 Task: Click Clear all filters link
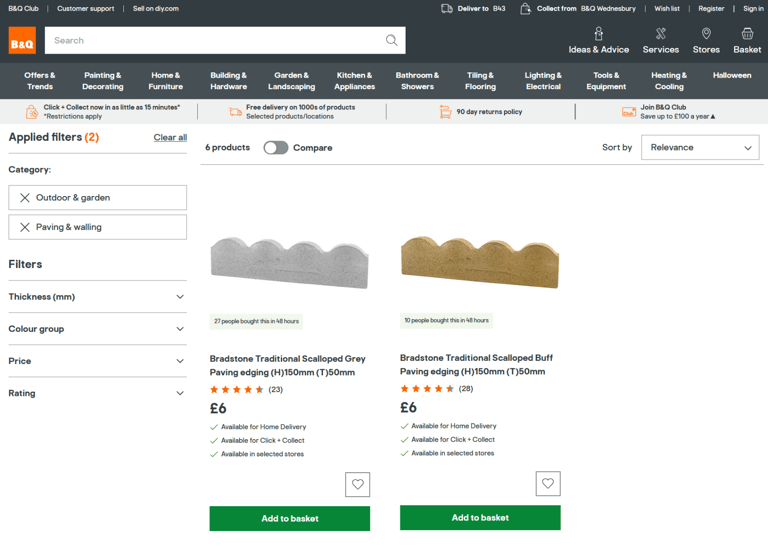[x=170, y=138]
